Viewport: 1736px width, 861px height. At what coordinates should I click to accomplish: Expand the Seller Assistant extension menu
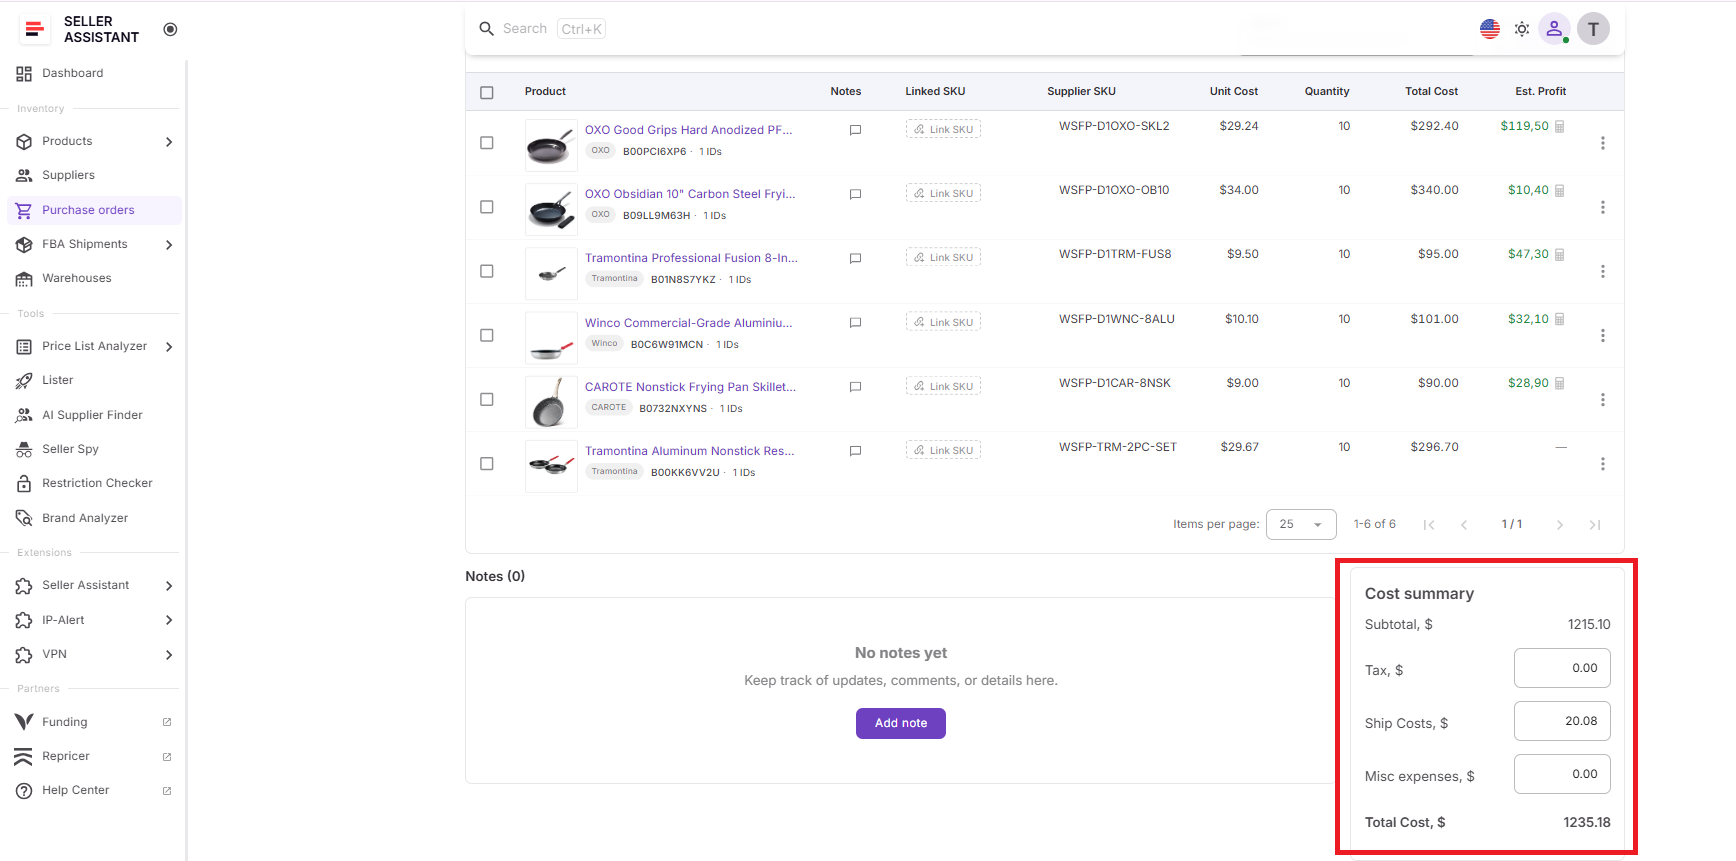point(95,585)
